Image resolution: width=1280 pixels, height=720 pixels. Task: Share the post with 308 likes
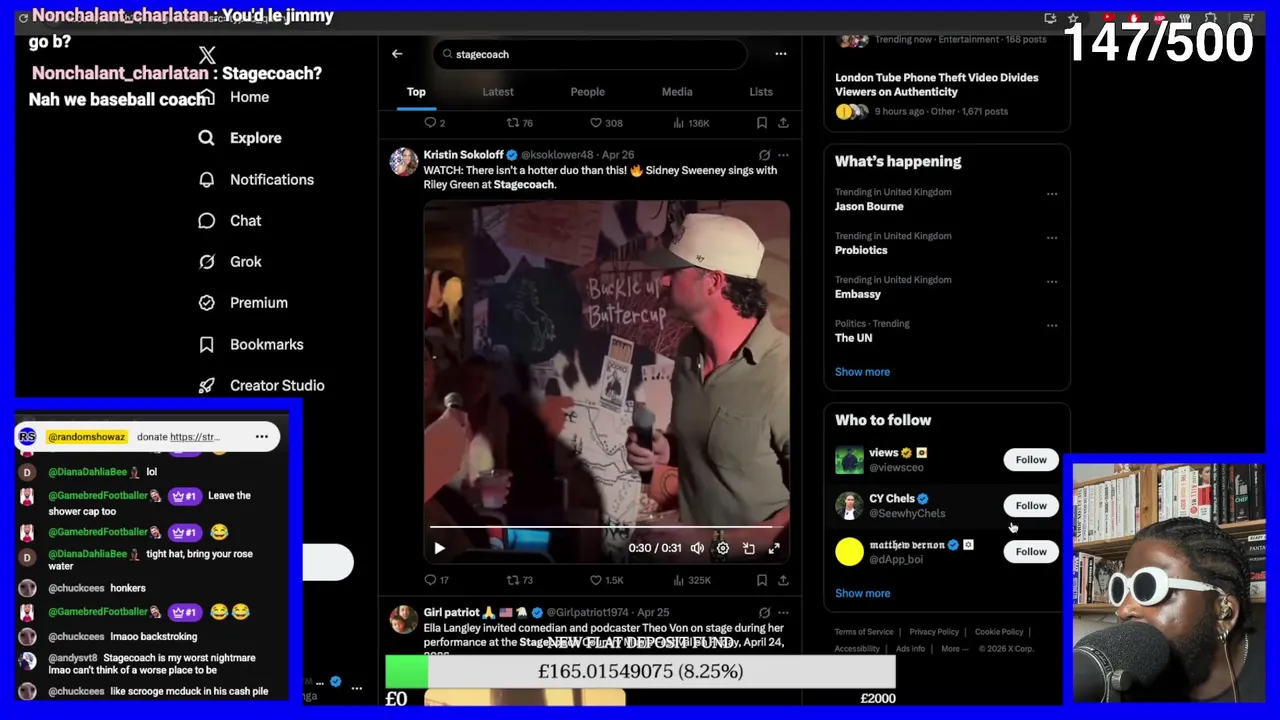[x=783, y=123]
